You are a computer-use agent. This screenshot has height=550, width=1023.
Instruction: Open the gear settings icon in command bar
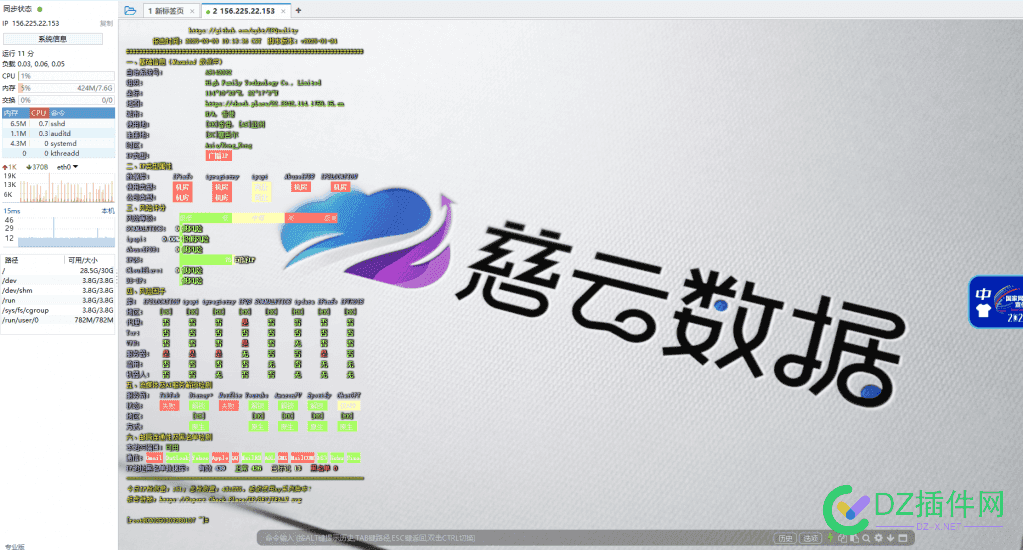click(x=878, y=538)
